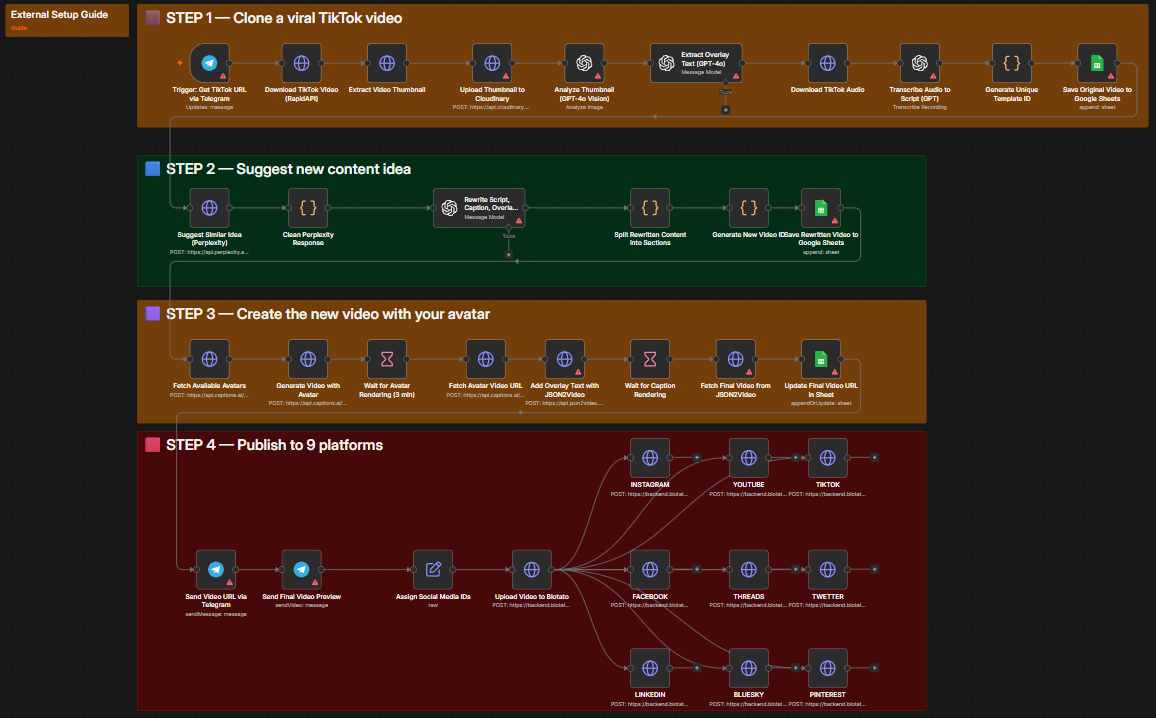Select the LINKEDIN publish node

(650, 669)
